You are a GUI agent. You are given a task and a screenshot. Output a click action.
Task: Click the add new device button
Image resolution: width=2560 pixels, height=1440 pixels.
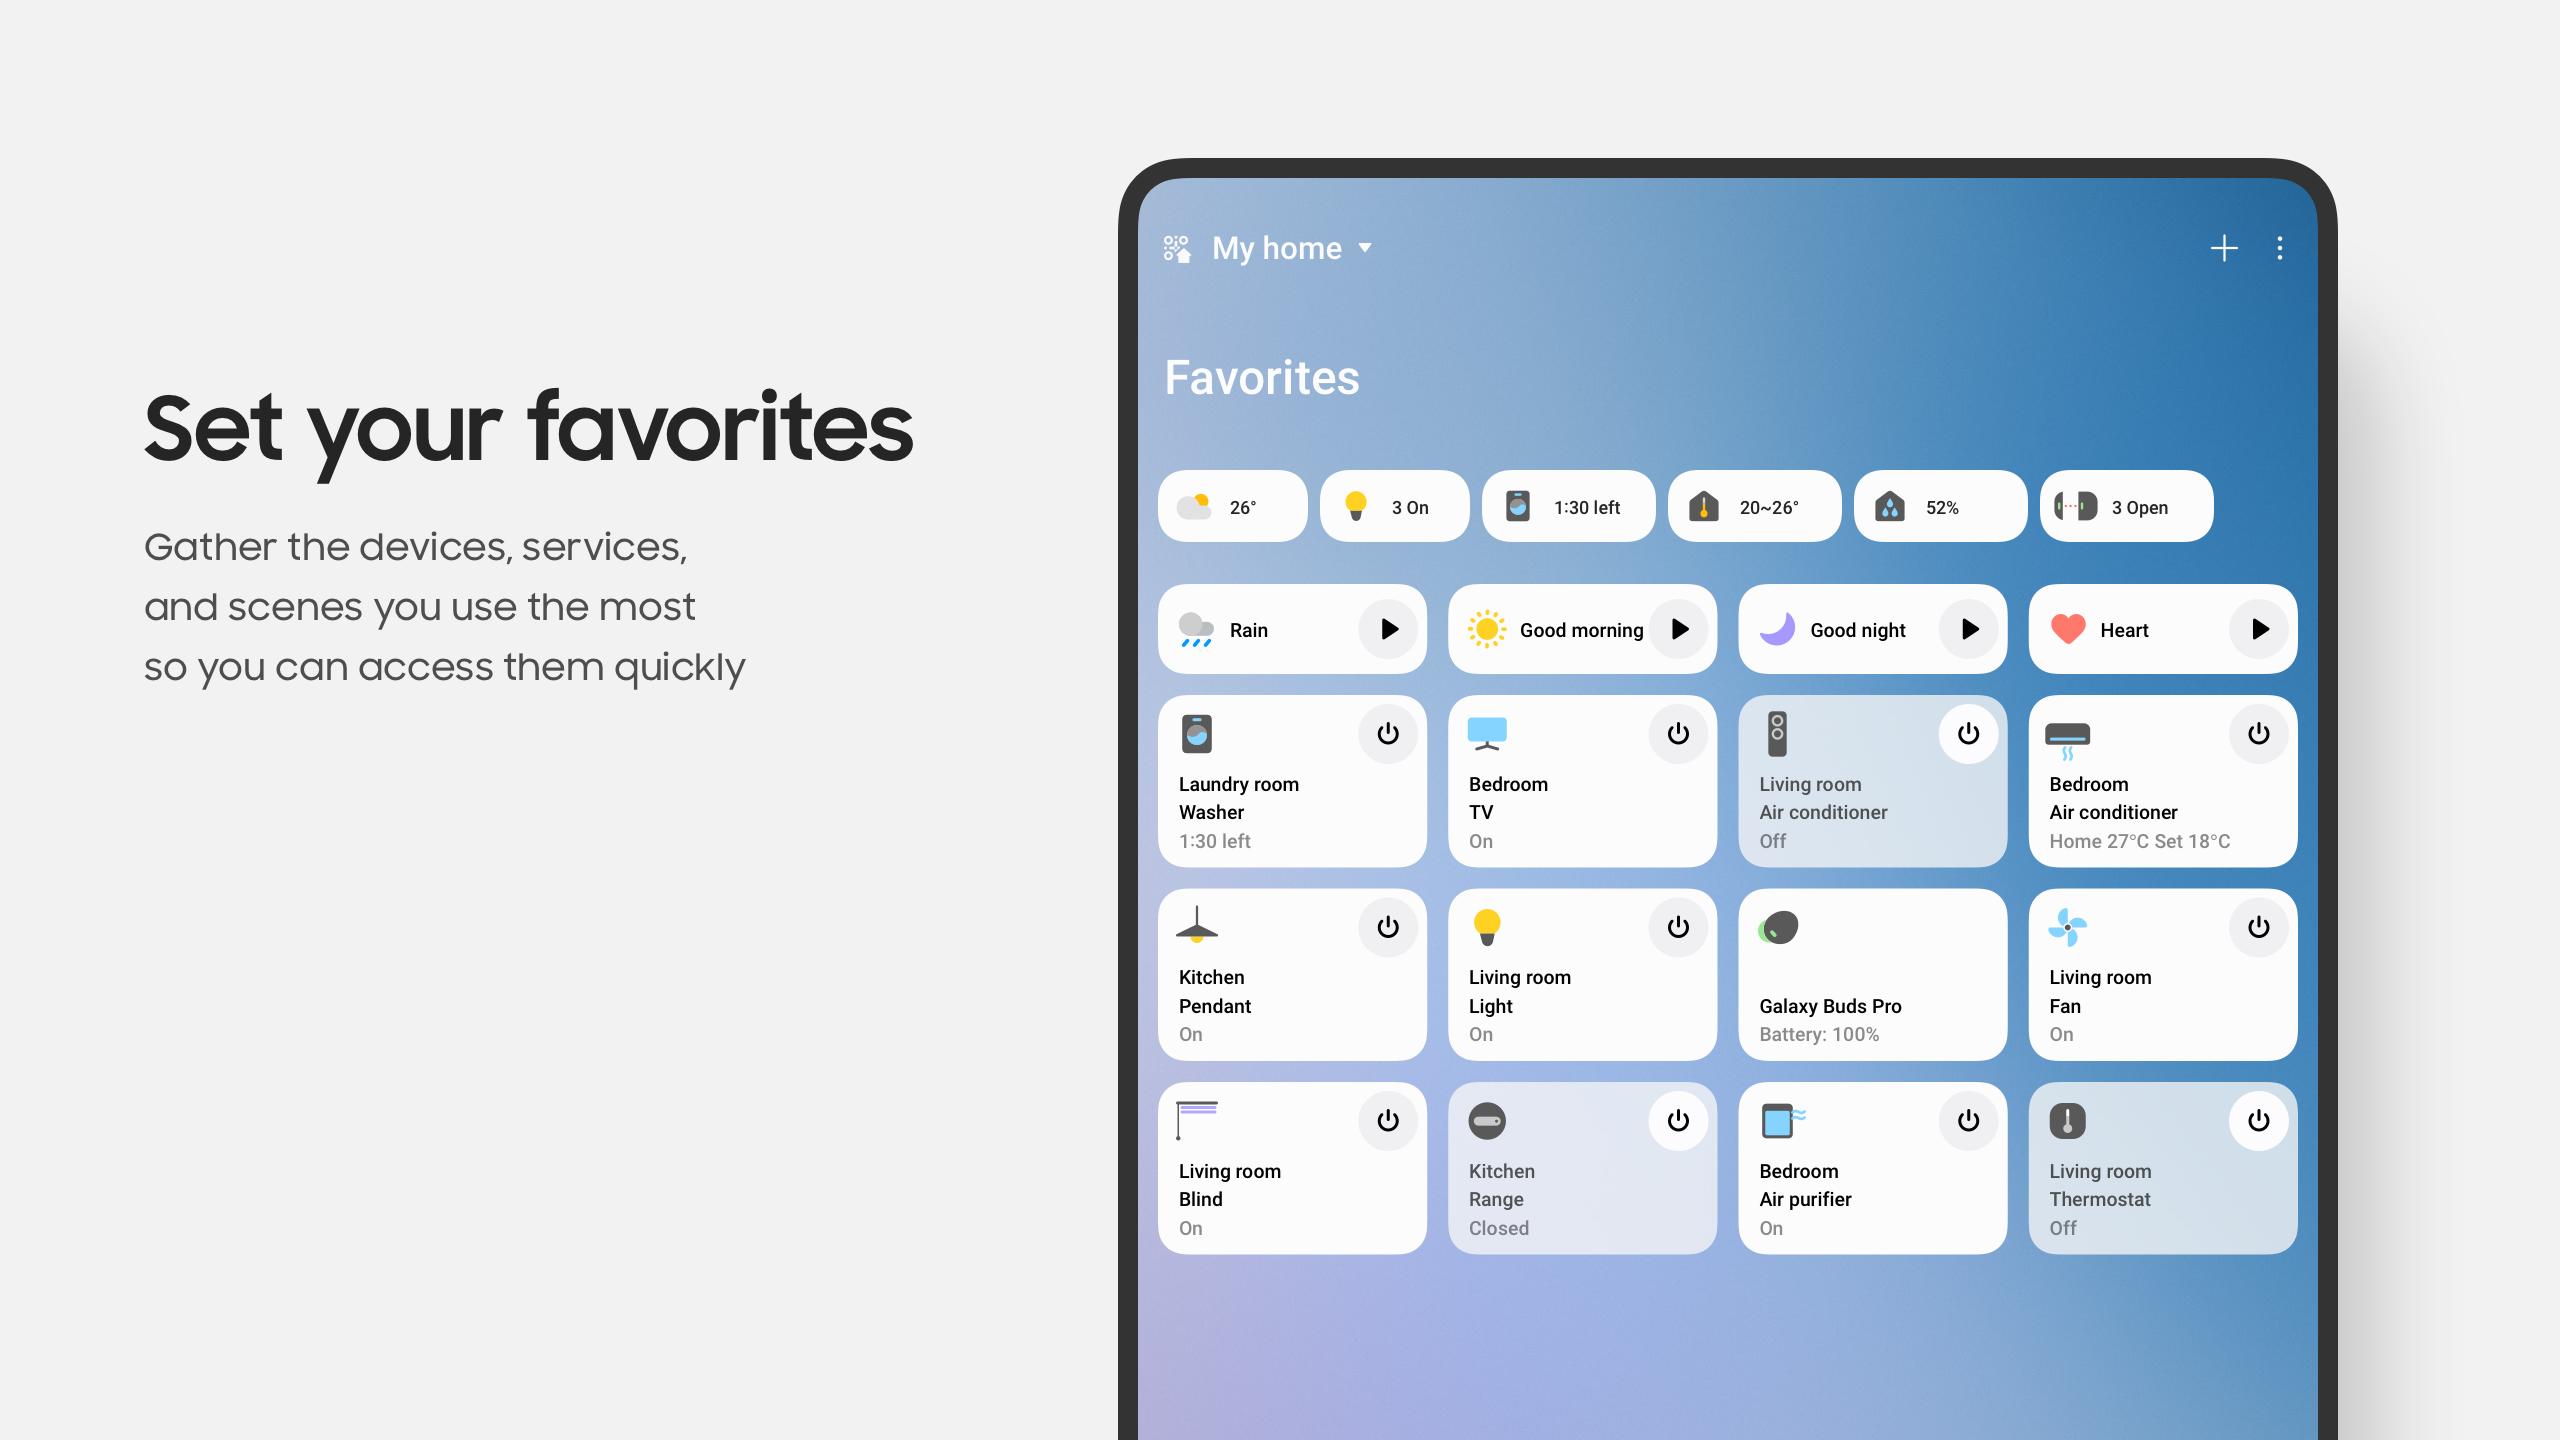pos(2224,248)
